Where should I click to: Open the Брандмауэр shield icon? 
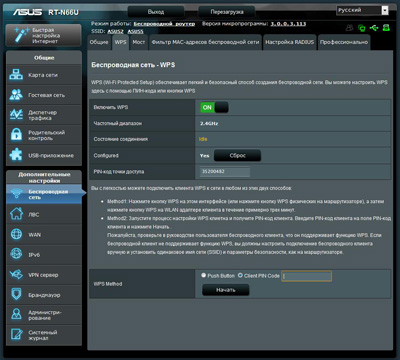pos(16,295)
